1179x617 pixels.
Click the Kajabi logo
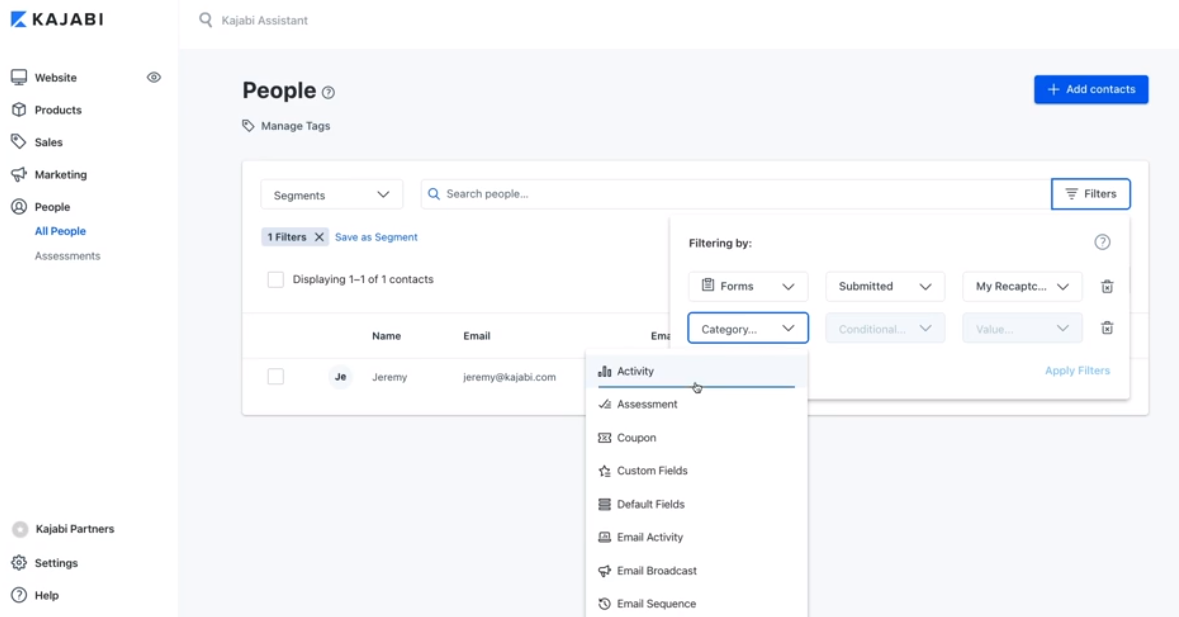pyautogui.click(x=57, y=20)
